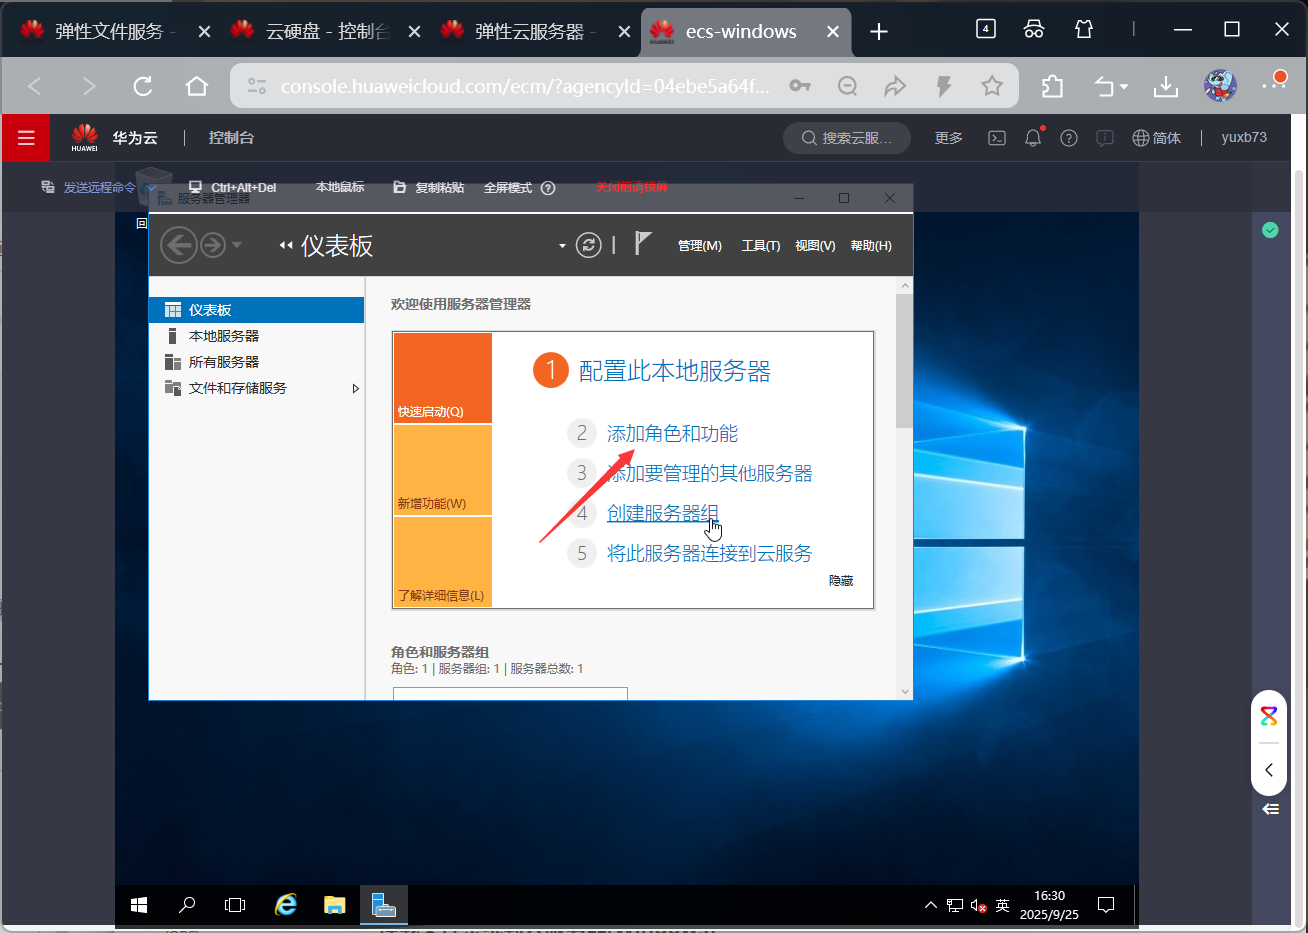Open the notifications bell icon
The width and height of the screenshot is (1308, 933).
[x=1033, y=138]
